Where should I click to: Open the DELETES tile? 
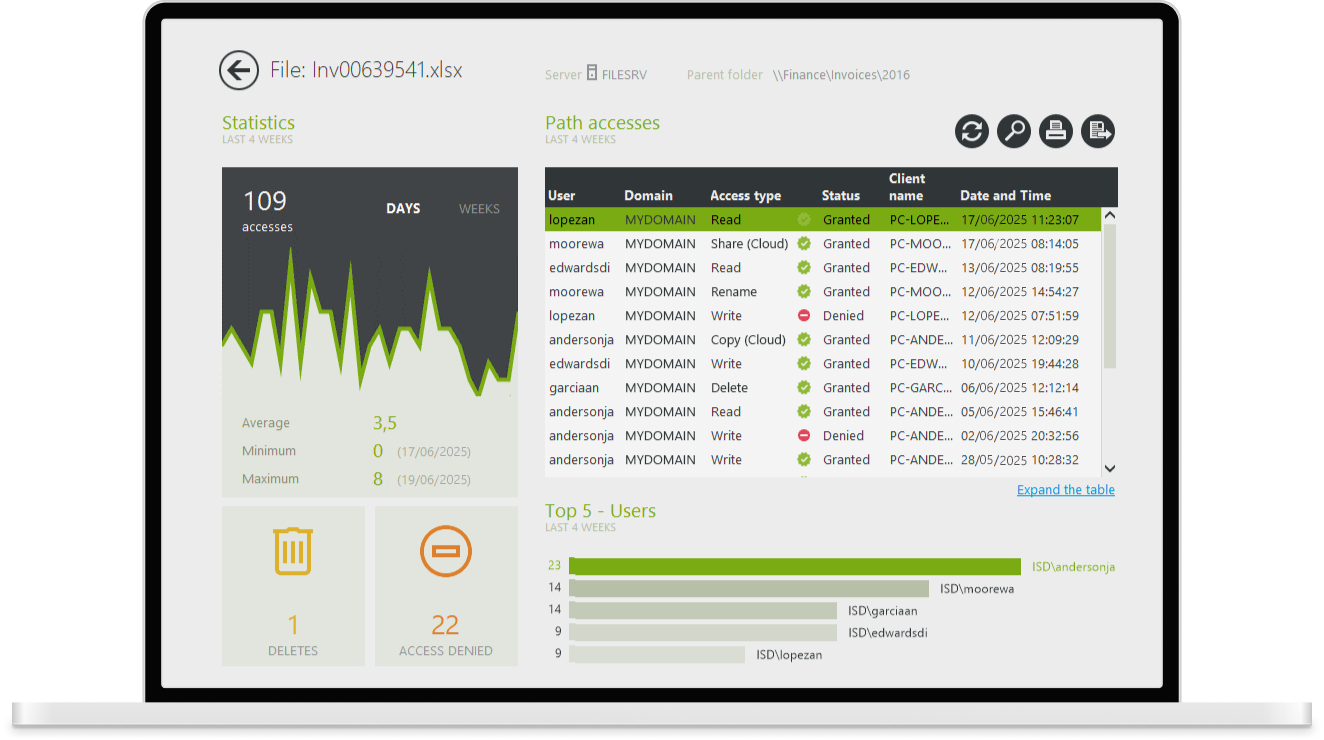pyautogui.click(x=293, y=586)
